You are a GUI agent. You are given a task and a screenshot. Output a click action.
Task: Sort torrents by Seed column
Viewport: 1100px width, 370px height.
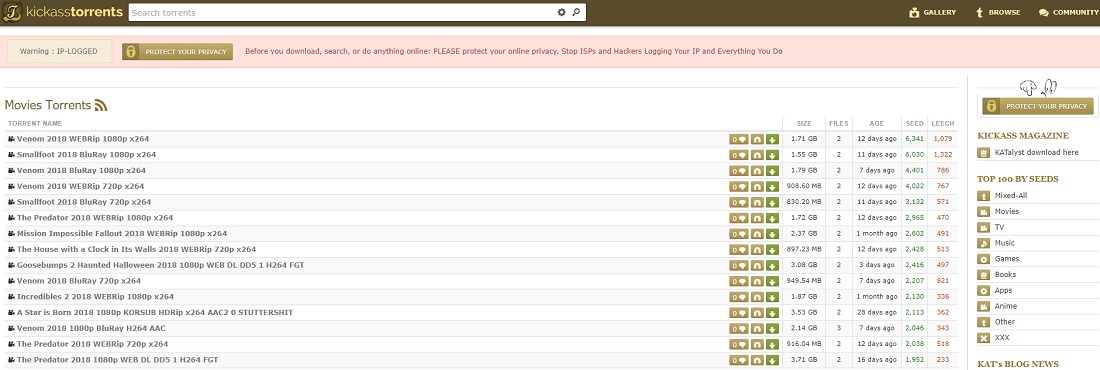(x=915, y=124)
